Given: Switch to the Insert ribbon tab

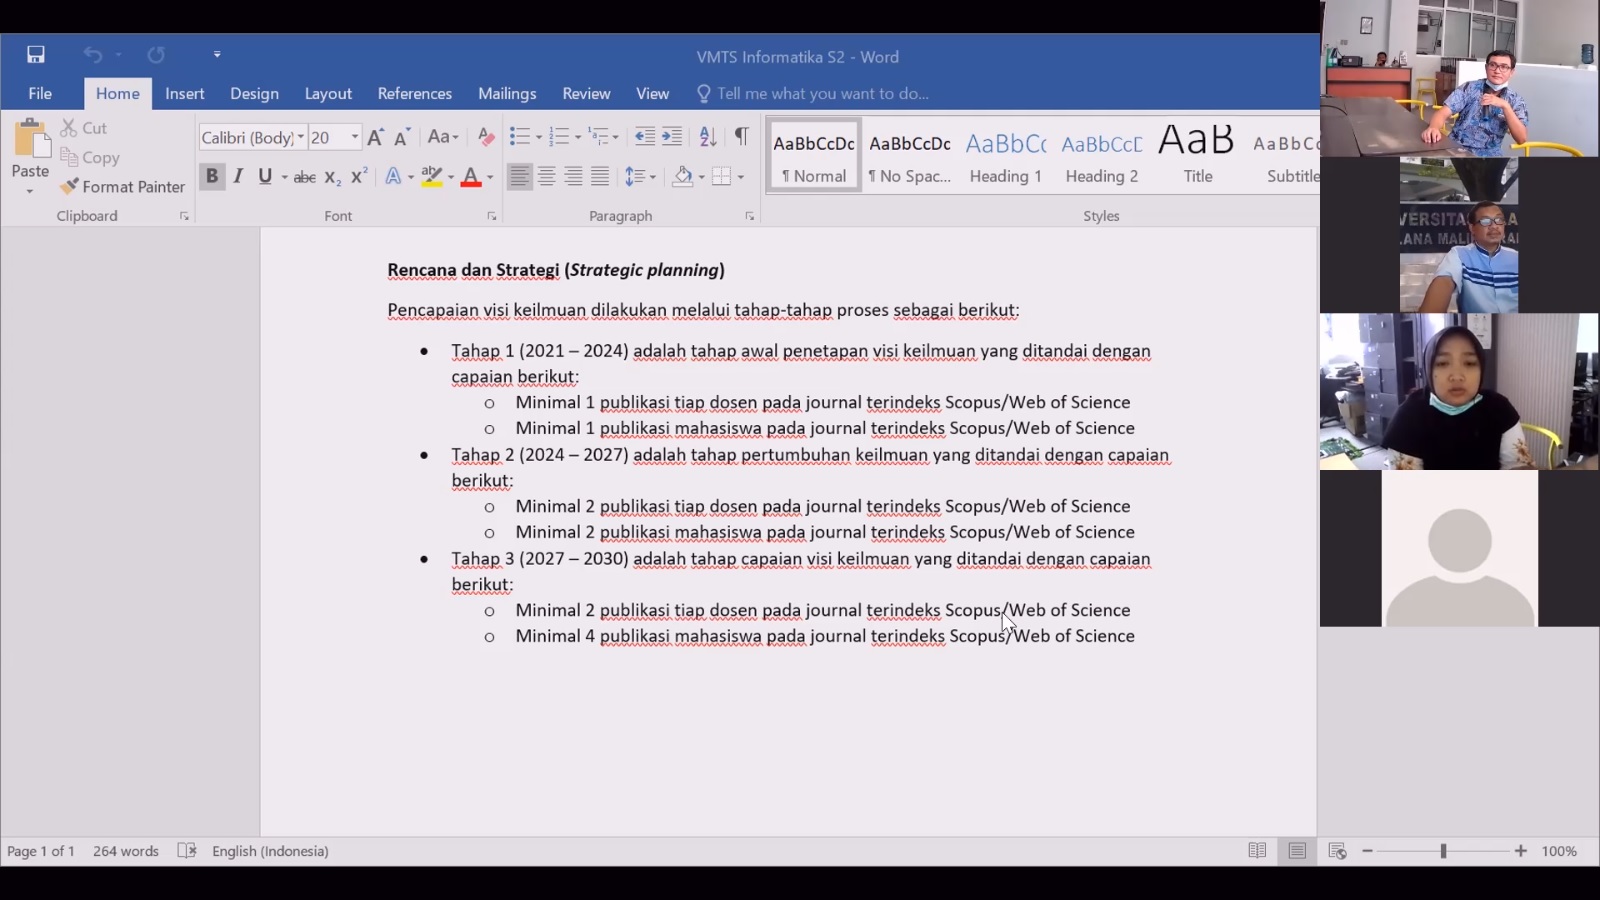Looking at the screenshot, I should point(184,93).
